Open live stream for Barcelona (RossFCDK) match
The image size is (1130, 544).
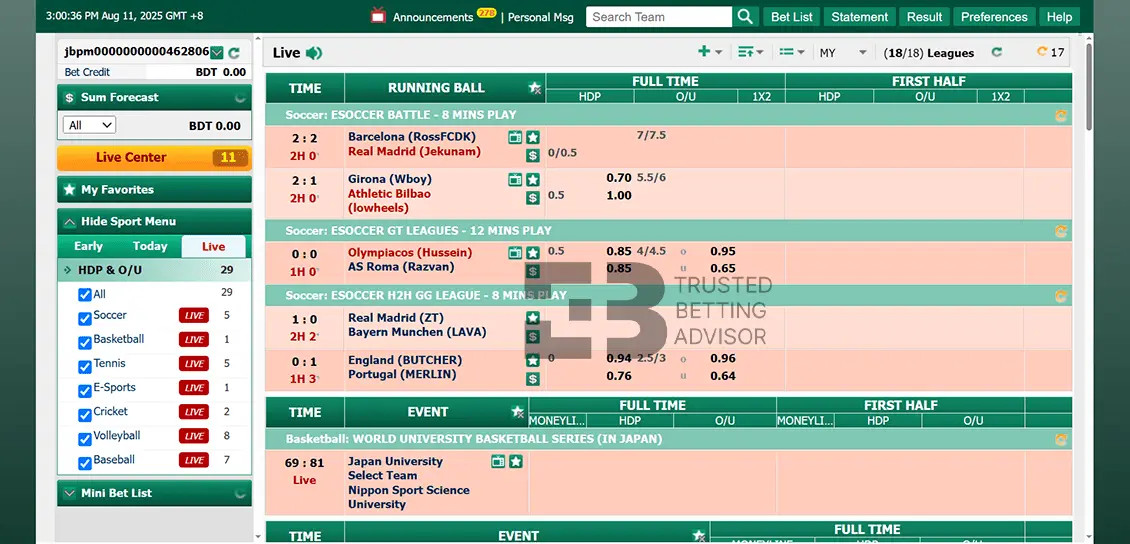pos(515,137)
